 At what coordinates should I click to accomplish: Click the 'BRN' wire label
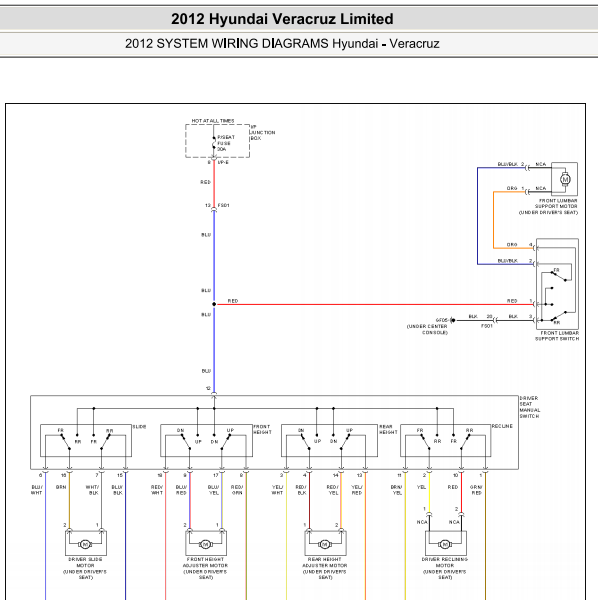(61, 487)
